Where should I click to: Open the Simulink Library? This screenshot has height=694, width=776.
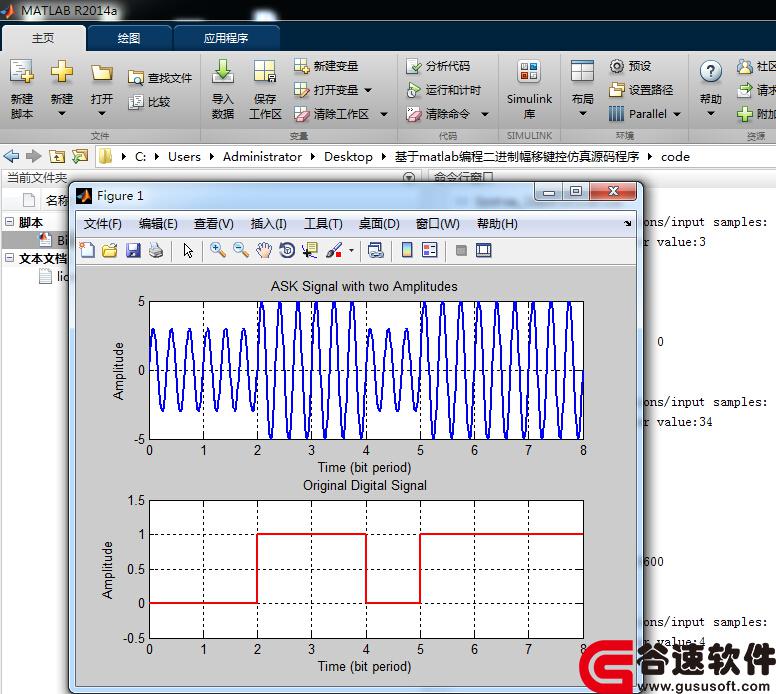(529, 90)
